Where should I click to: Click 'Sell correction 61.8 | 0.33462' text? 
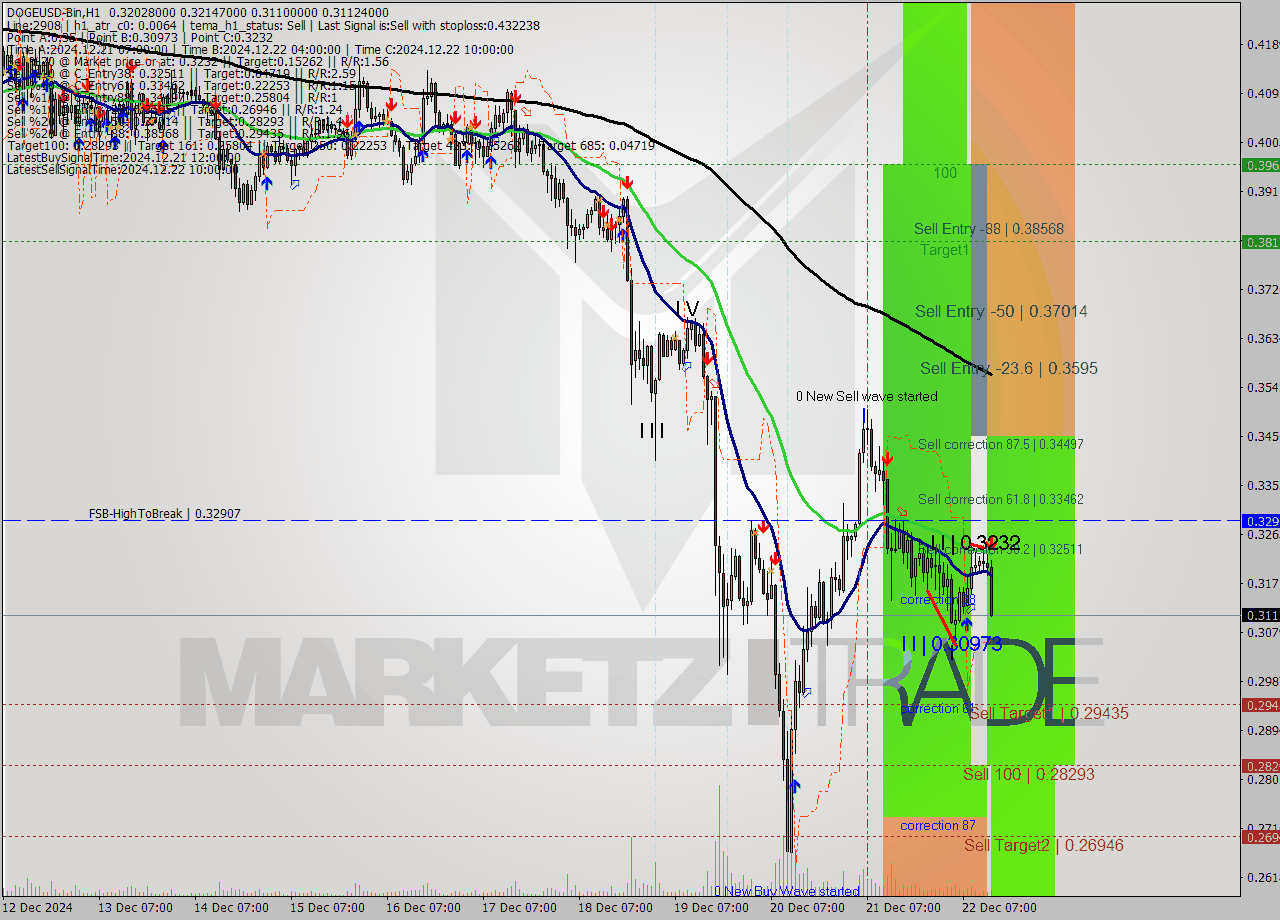click(x=1001, y=499)
